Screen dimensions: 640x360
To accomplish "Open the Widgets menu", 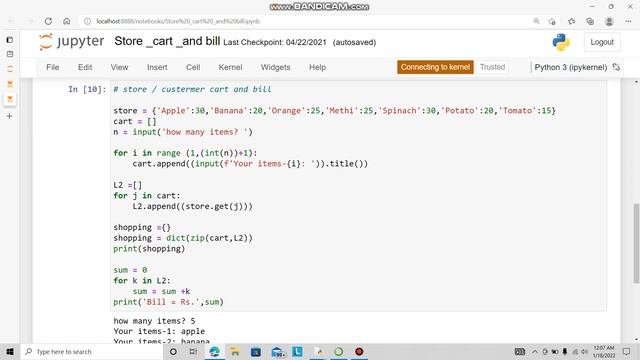I will 276,67.
